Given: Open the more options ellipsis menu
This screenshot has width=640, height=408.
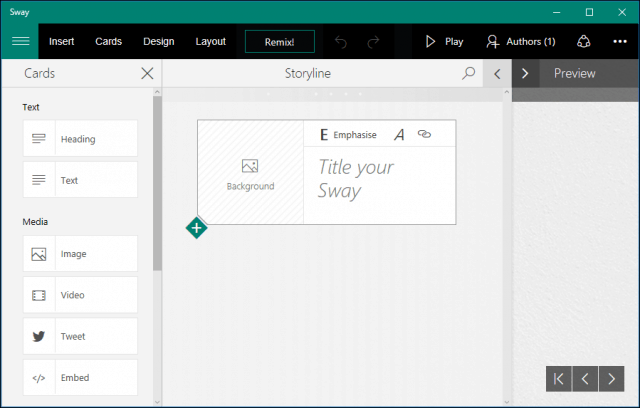Looking at the screenshot, I should [x=620, y=42].
